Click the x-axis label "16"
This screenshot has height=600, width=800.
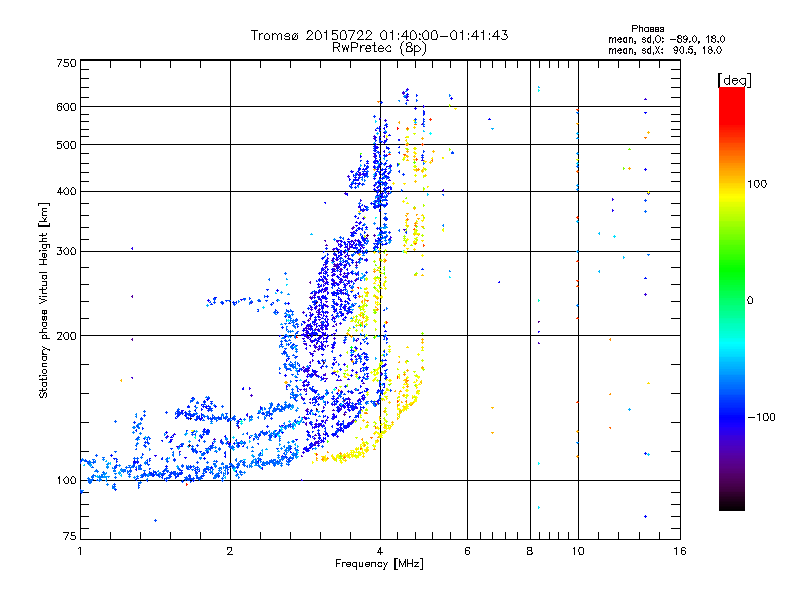680,551
